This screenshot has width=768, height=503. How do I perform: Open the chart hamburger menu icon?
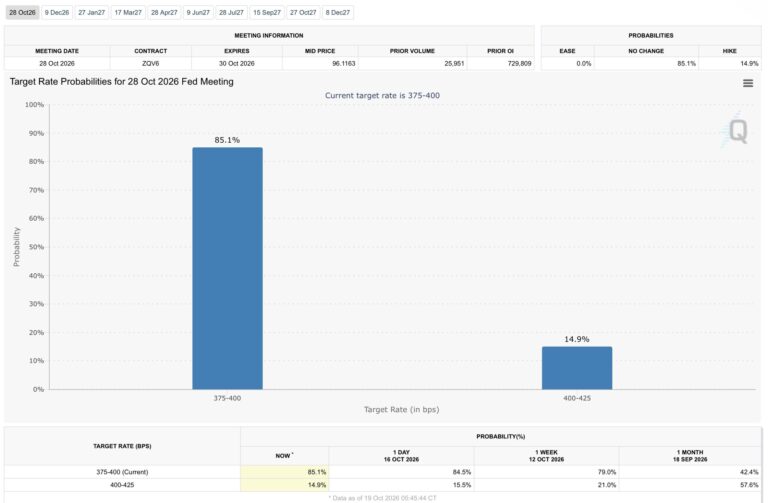tap(747, 83)
